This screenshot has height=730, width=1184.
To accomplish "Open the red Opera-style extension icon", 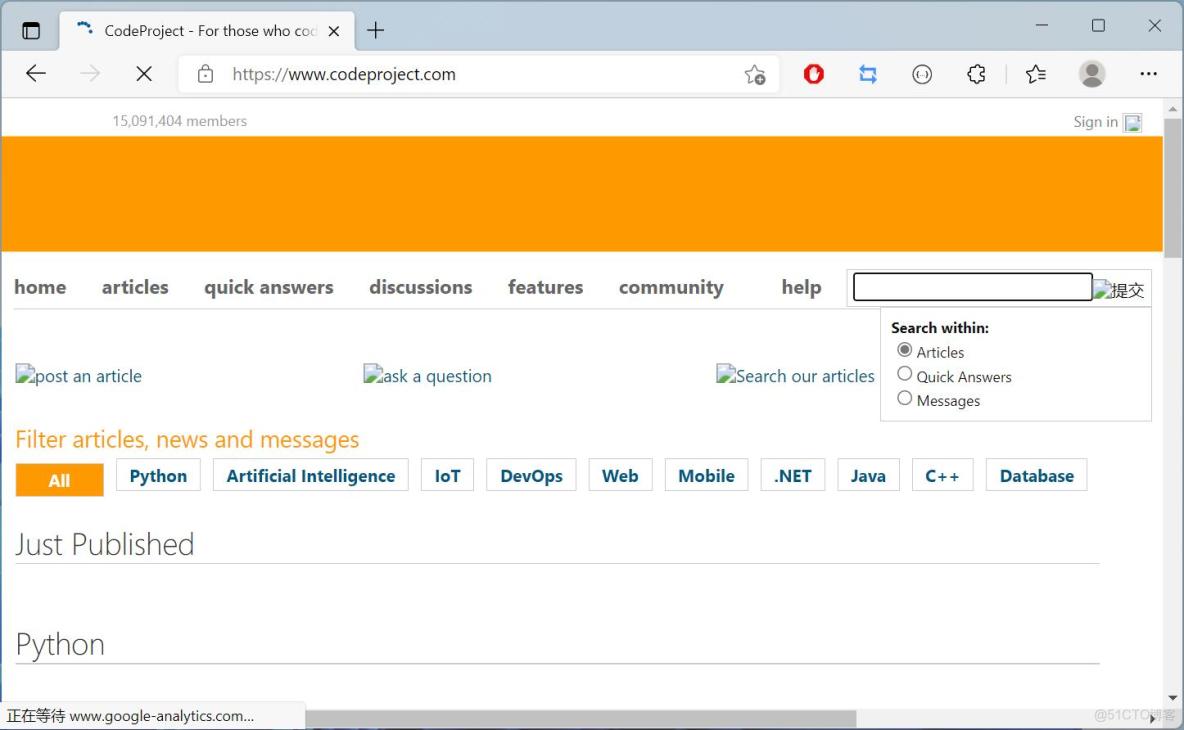I will (x=813, y=74).
